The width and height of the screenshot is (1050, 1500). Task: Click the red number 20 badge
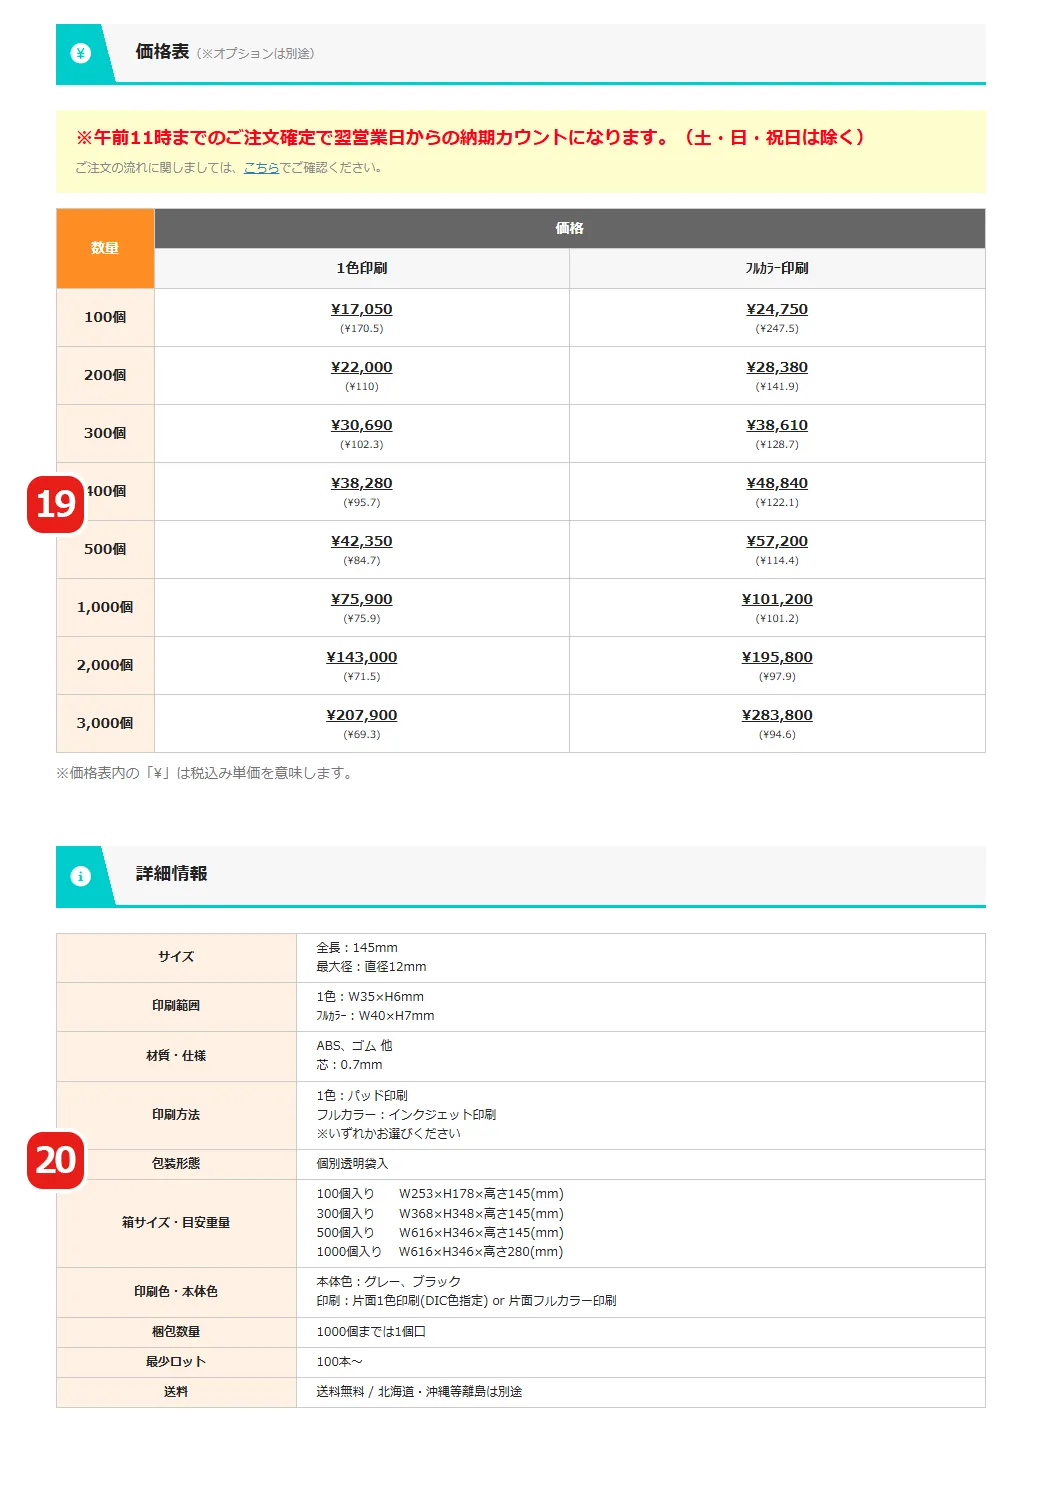(56, 1160)
